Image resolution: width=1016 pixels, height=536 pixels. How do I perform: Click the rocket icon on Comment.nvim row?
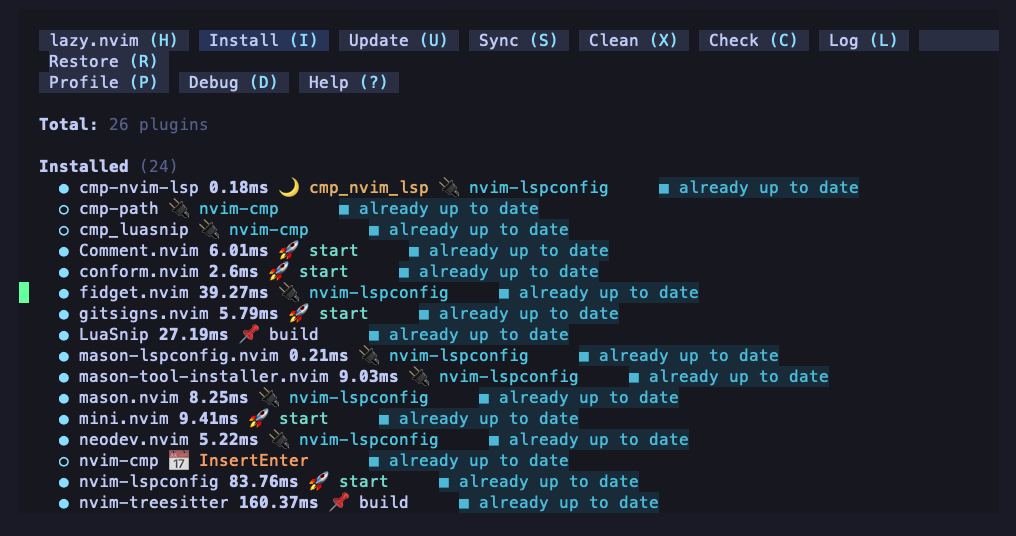point(289,250)
